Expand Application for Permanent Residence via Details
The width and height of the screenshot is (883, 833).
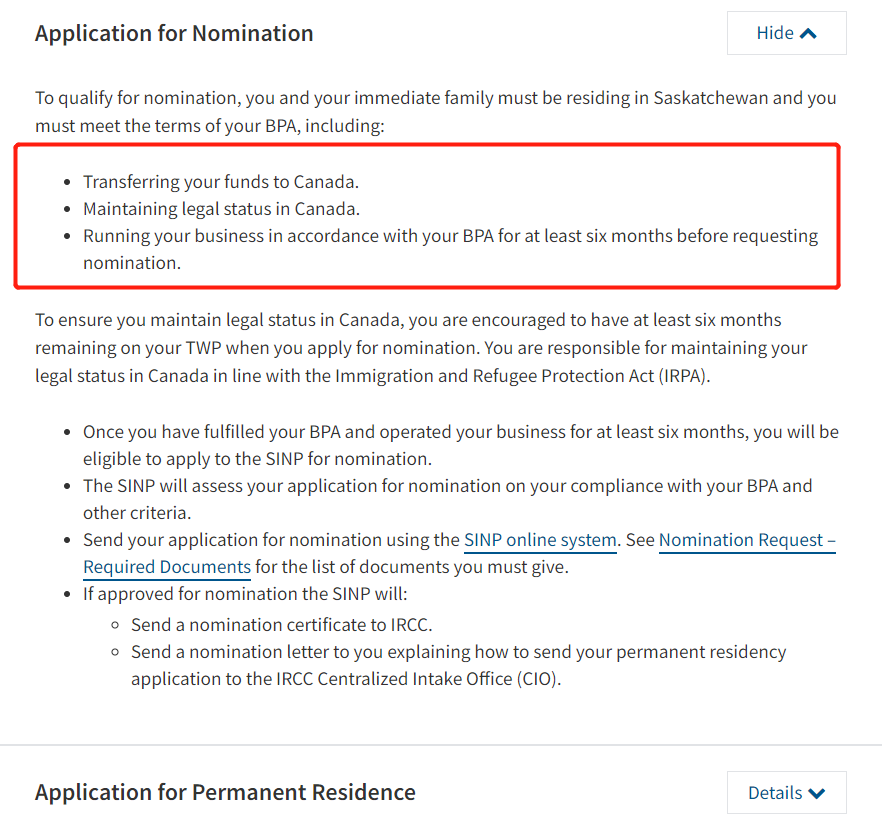click(786, 793)
